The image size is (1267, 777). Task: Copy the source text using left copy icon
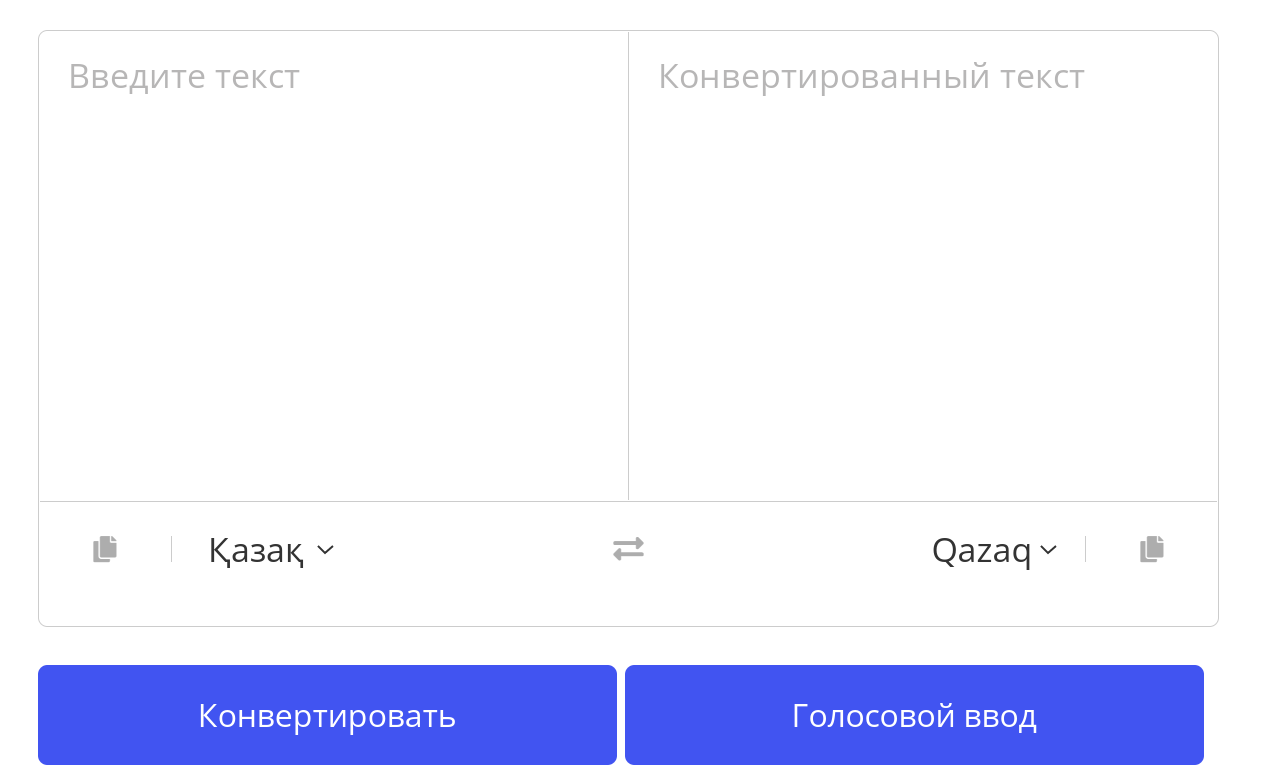click(x=105, y=549)
